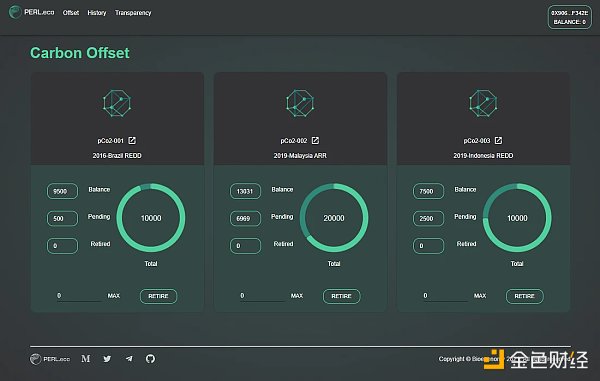Open the Twitter icon in footer
Screen dimensions: 600x381
[x=107, y=359]
